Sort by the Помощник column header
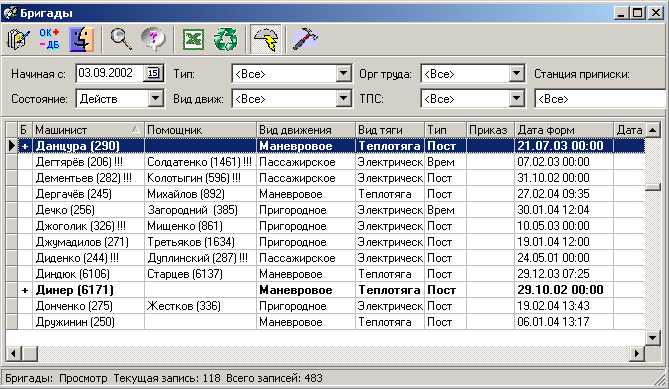The height and width of the screenshot is (389, 669). (x=201, y=130)
